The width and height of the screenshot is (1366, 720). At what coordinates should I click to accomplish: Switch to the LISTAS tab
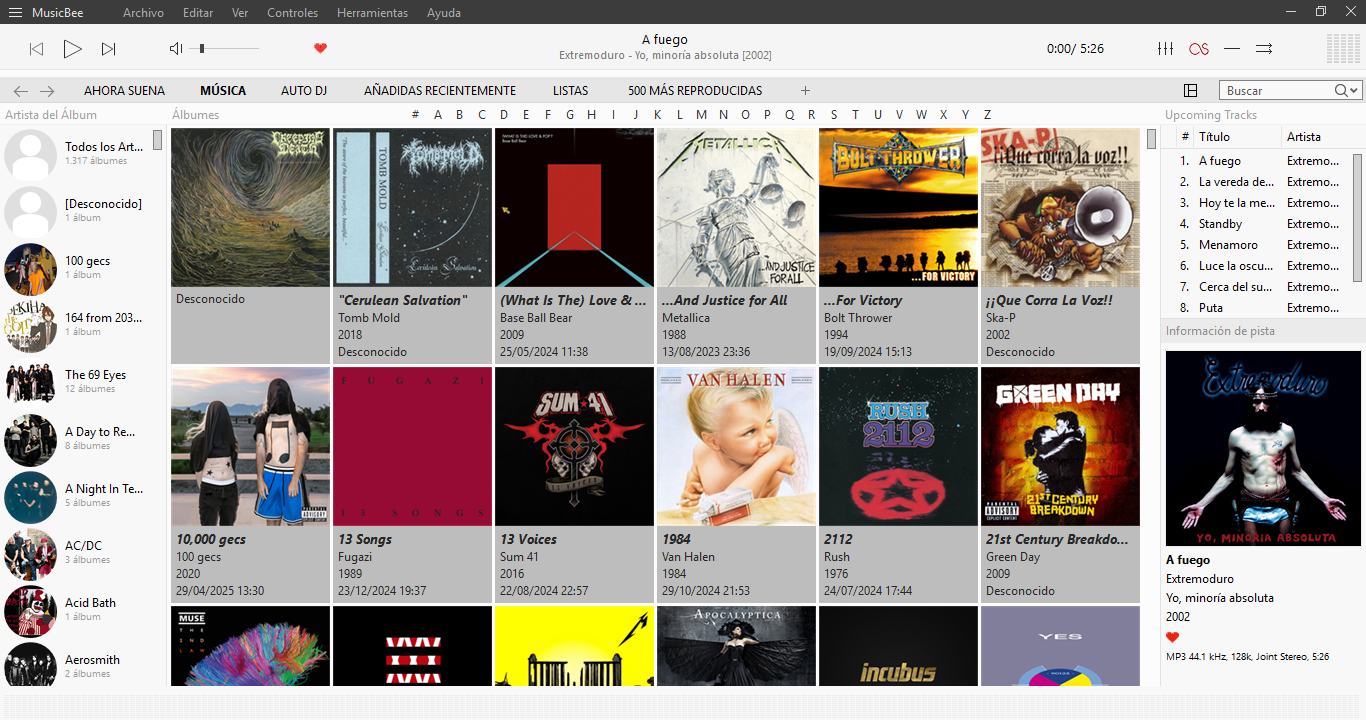(570, 90)
